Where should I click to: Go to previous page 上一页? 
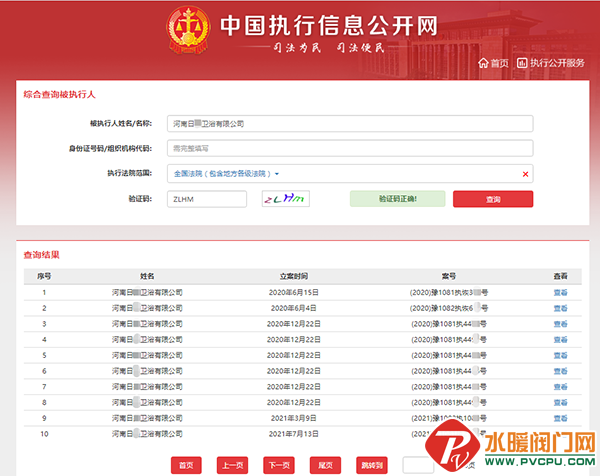[233, 465]
